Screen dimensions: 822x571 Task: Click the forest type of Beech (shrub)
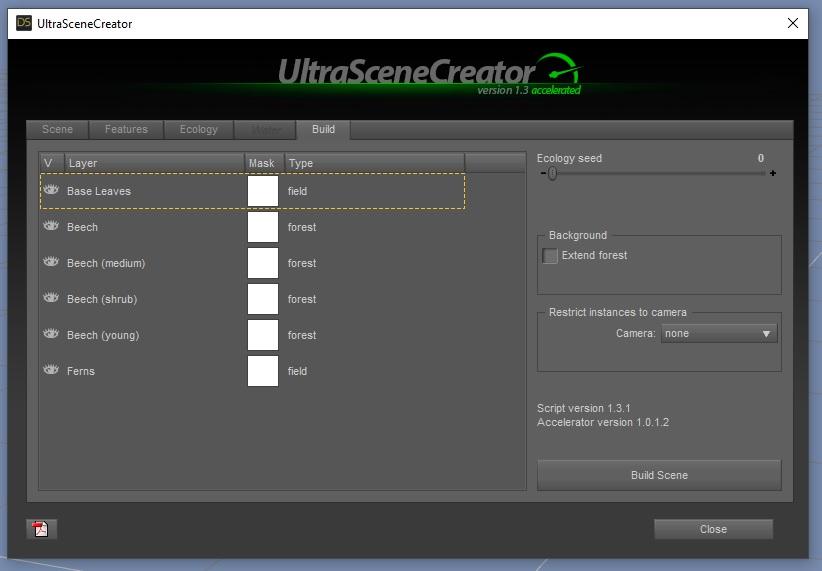(x=302, y=299)
